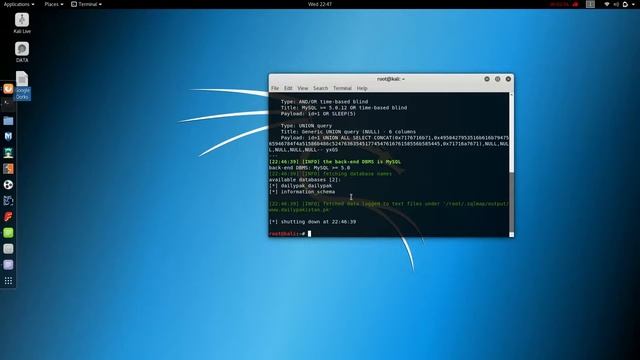Click 'Title: Generic UNION query (NULL)' line

tap(349, 132)
